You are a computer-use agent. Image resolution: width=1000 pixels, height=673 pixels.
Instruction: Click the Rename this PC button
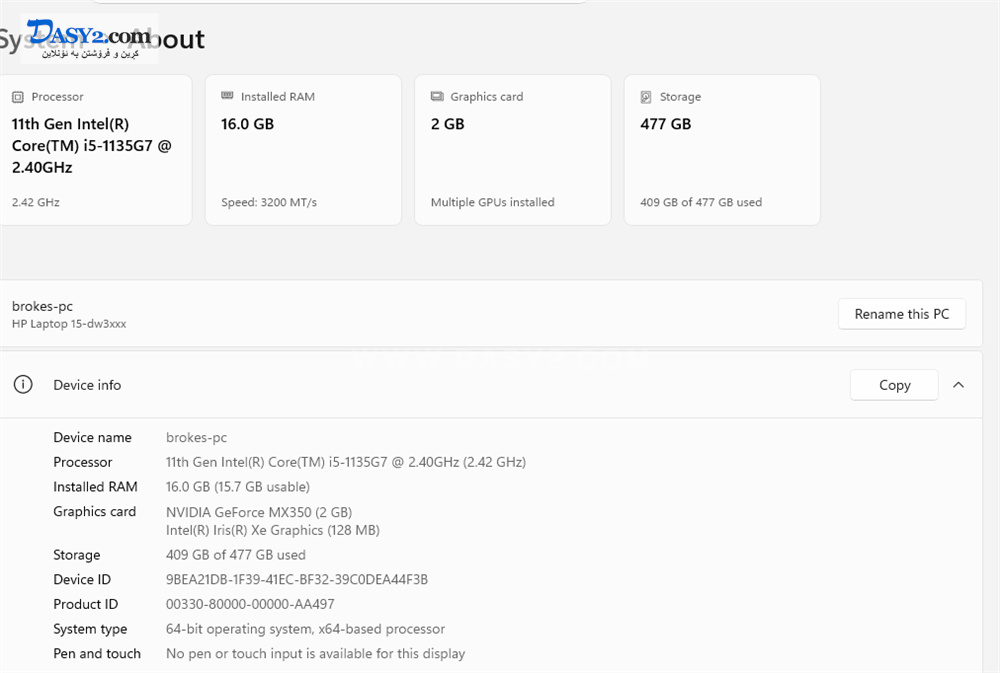tap(902, 314)
